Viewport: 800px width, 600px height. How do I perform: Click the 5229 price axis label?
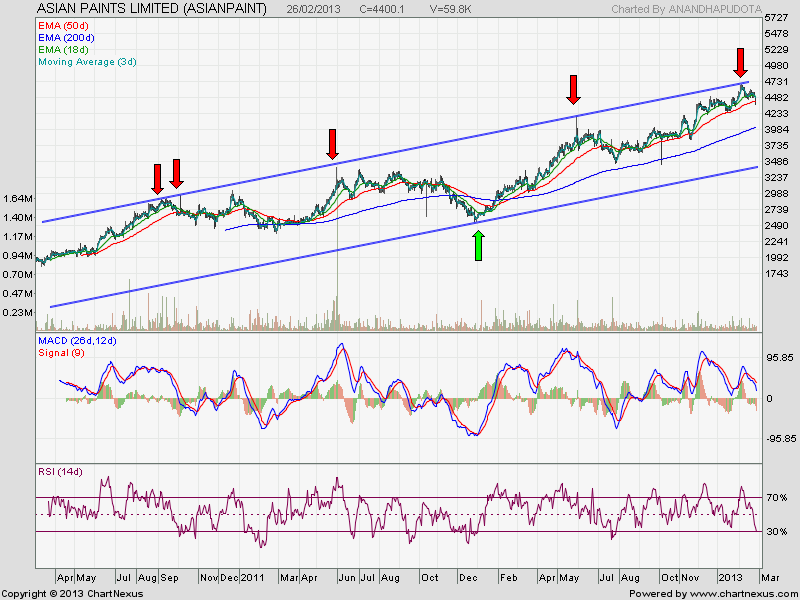tap(776, 49)
